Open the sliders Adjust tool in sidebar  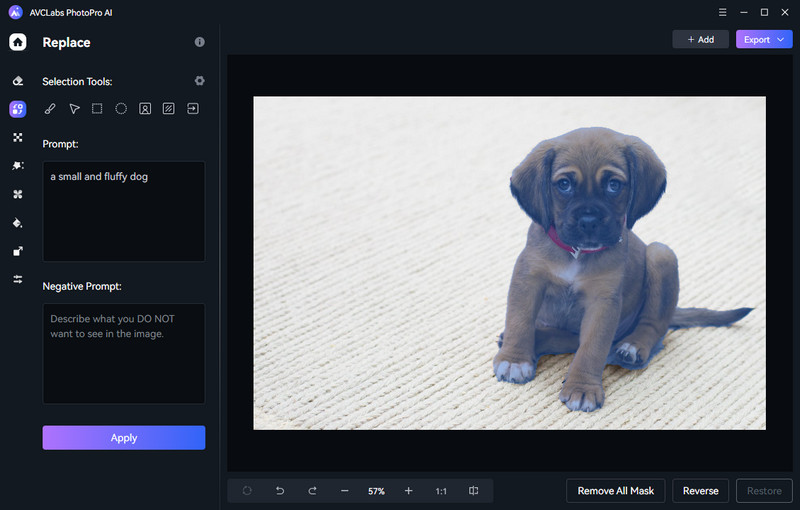pos(18,279)
